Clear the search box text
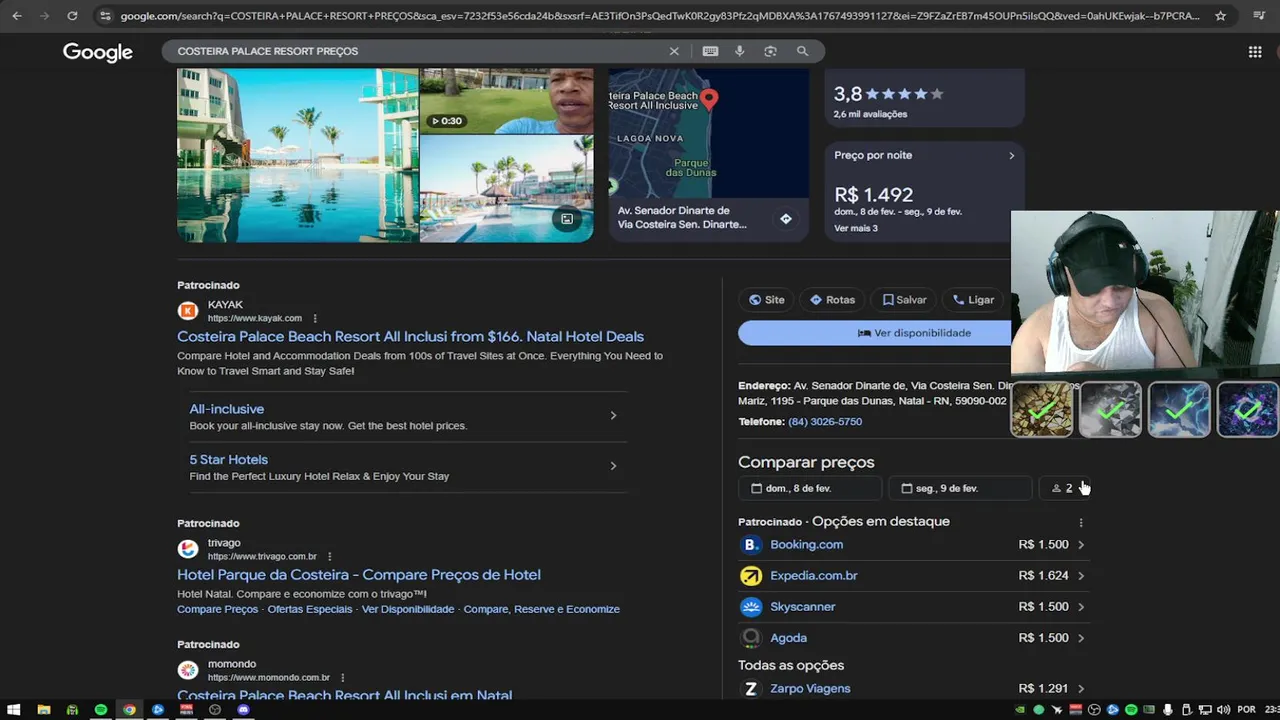This screenshot has height=720, width=1280. (x=674, y=51)
